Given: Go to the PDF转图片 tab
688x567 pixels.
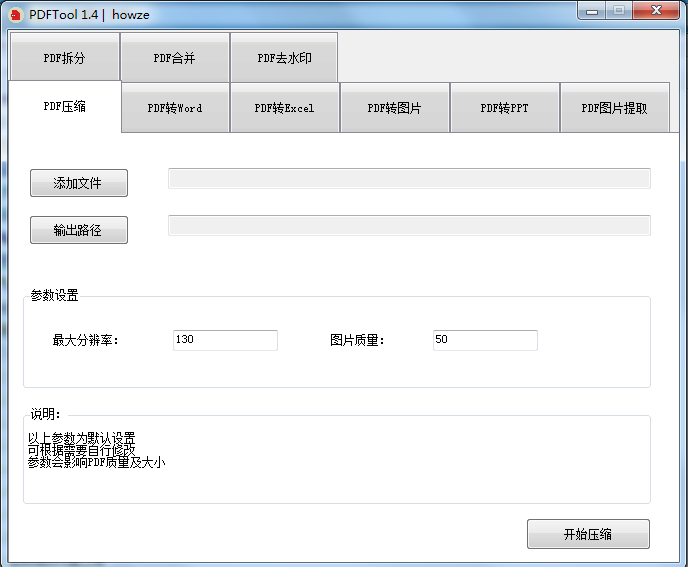Looking at the screenshot, I should [x=394, y=108].
